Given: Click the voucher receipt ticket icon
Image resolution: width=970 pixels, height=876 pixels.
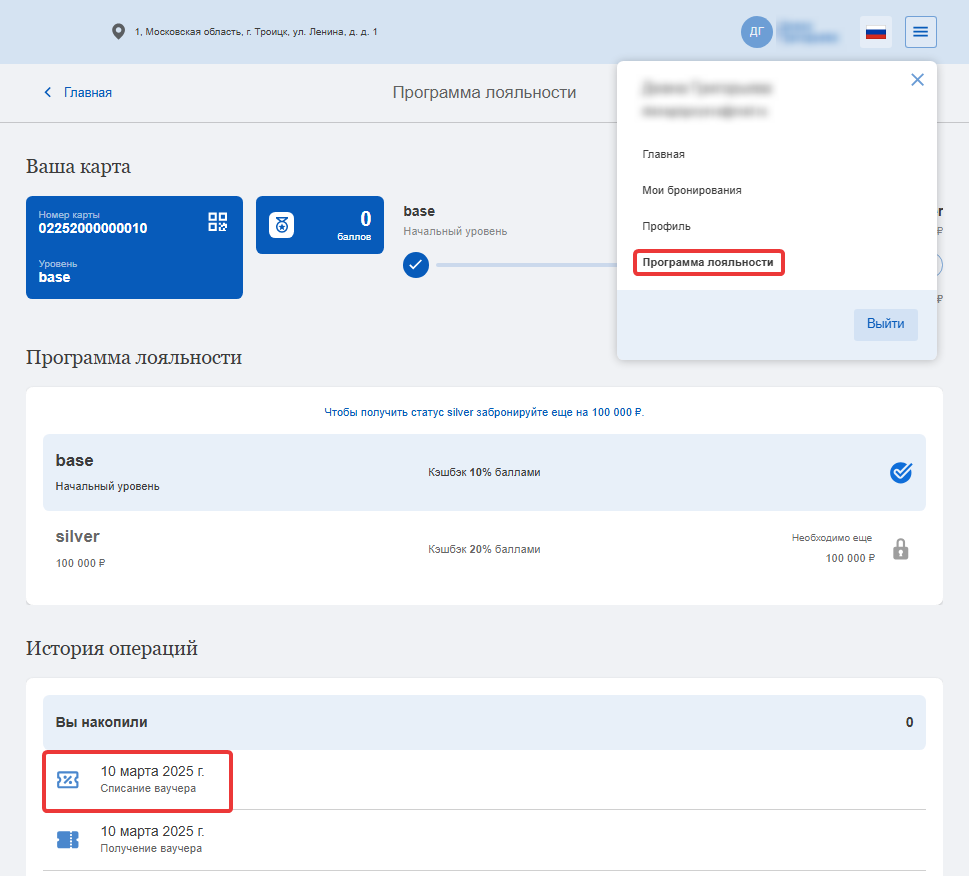Looking at the screenshot, I should click(68, 840).
